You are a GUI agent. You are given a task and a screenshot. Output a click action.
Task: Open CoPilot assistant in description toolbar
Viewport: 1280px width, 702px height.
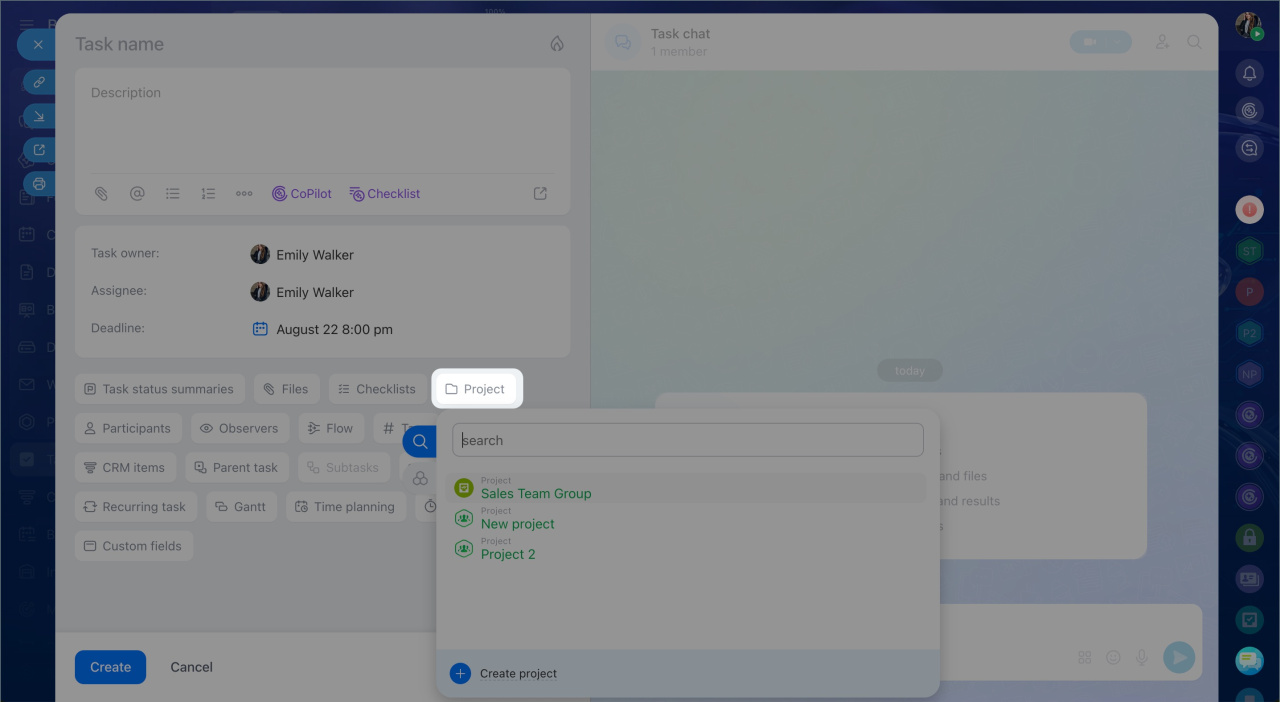(302, 194)
